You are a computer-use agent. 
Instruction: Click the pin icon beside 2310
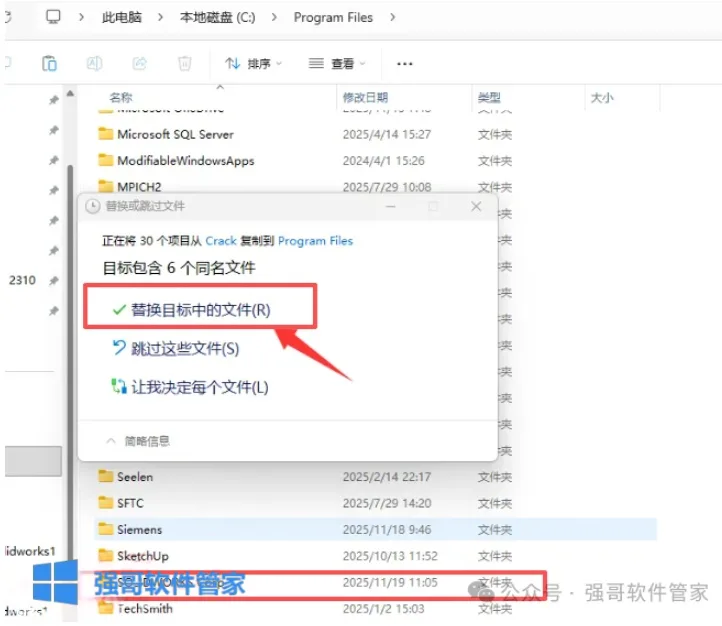click(54, 280)
